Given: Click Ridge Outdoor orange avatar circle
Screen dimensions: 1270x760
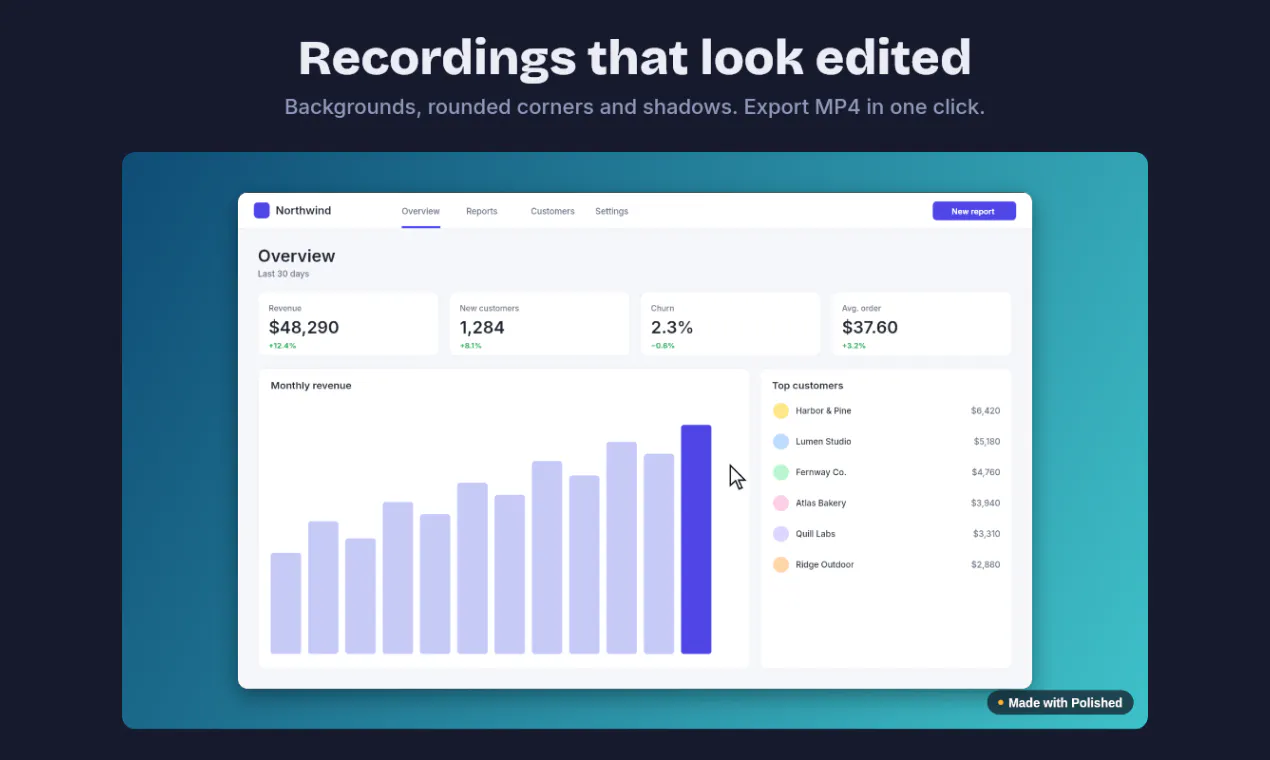Looking at the screenshot, I should pos(781,565).
